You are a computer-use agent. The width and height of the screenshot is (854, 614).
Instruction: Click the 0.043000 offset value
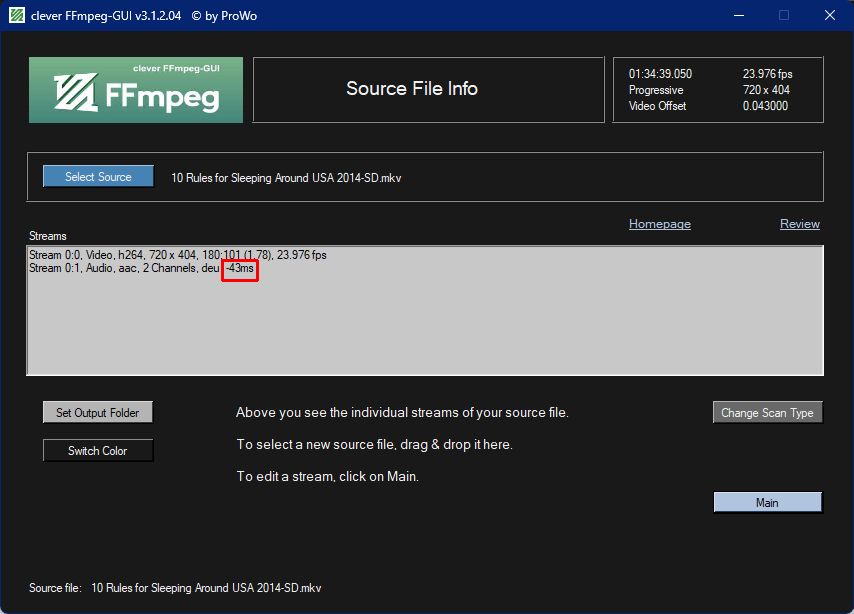pyautogui.click(x=765, y=106)
